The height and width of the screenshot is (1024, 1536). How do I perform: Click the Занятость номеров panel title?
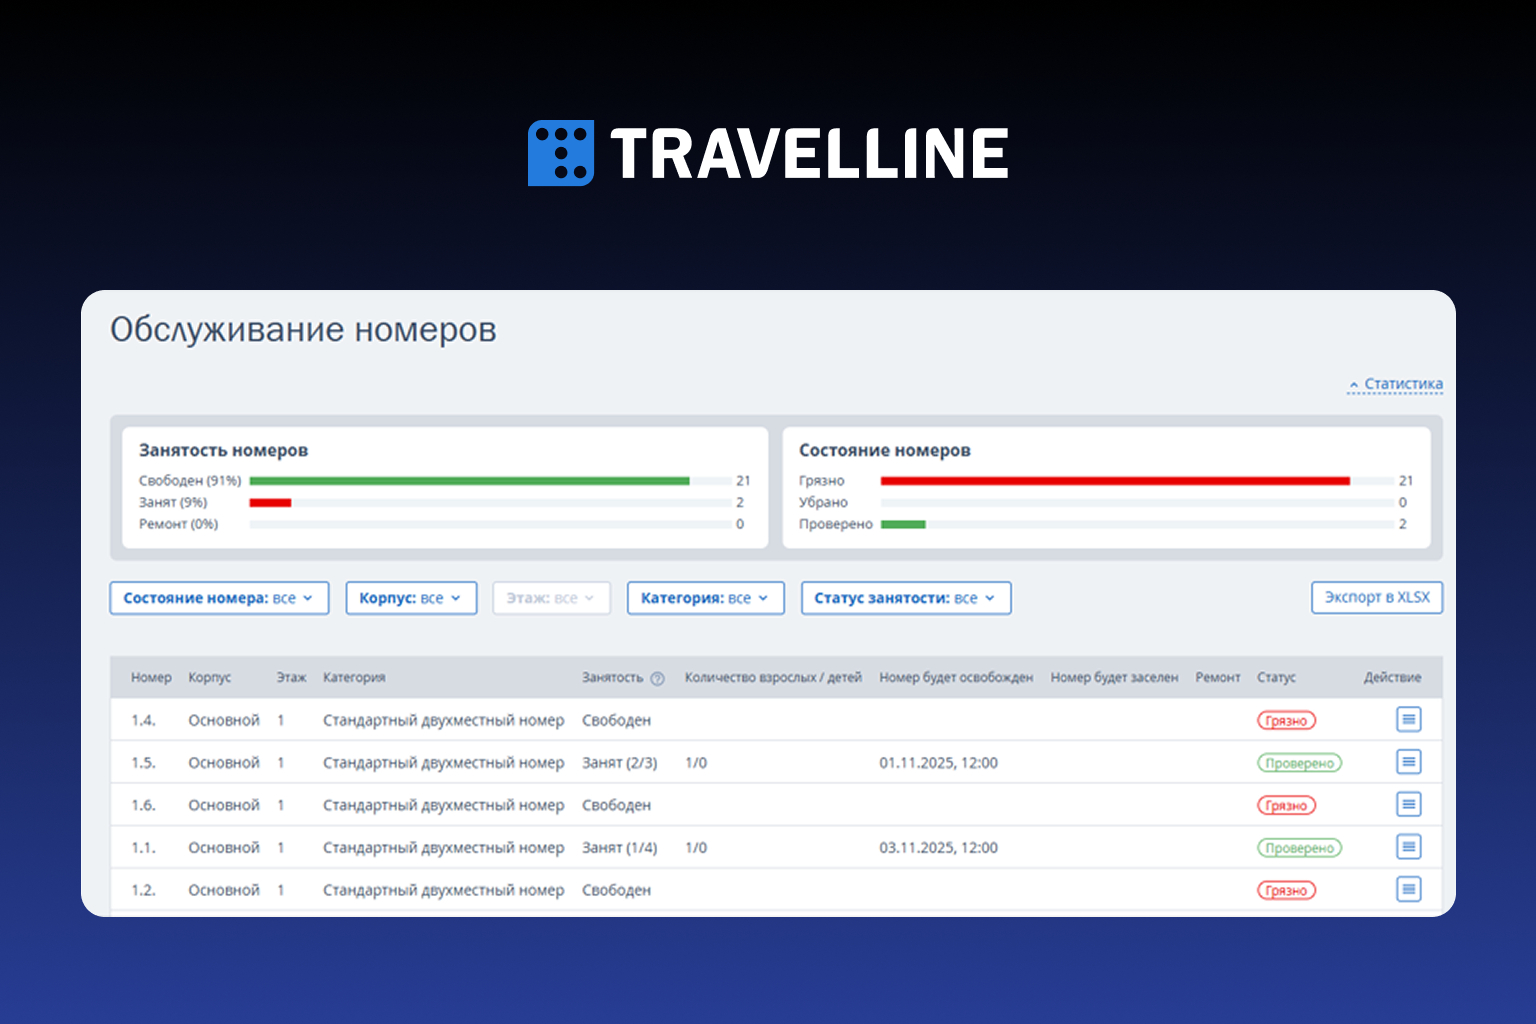tap(223, 451)
